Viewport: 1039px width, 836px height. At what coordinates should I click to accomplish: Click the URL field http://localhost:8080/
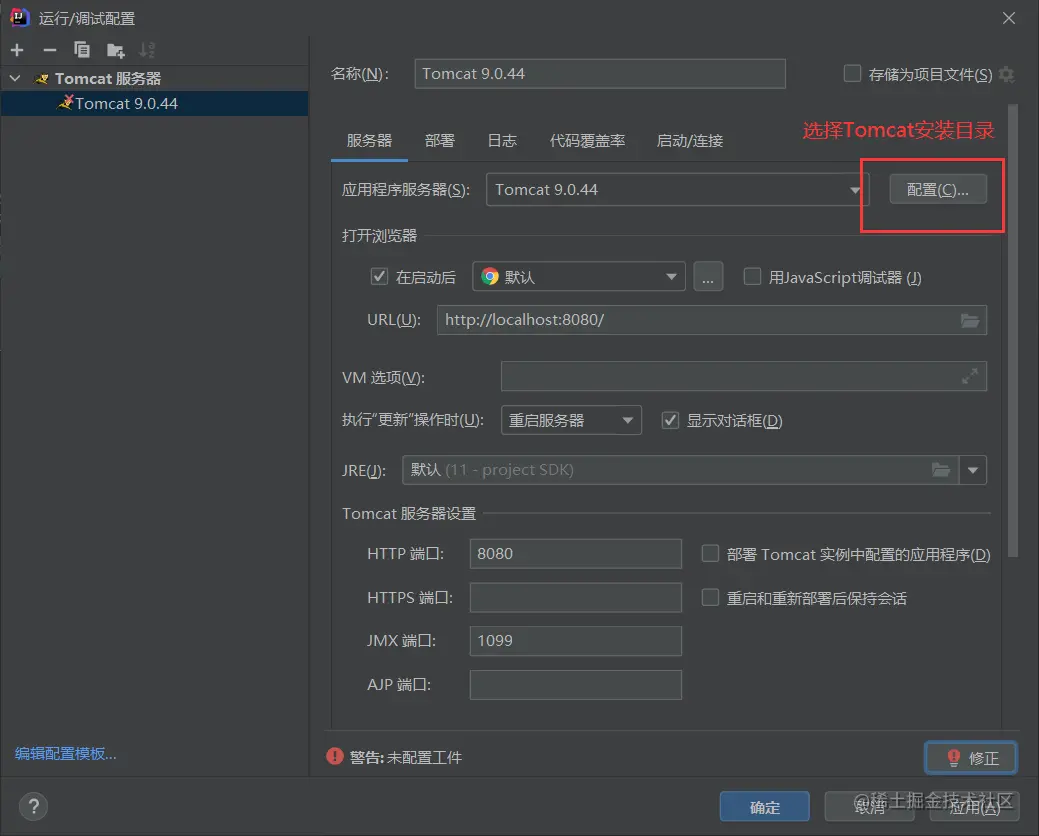pos(712,321)
